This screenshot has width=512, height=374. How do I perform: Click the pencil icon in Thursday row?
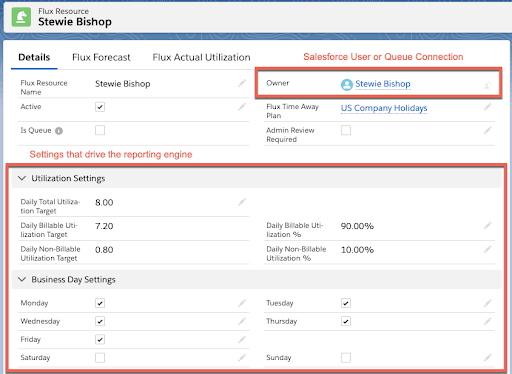coord(488,321)
